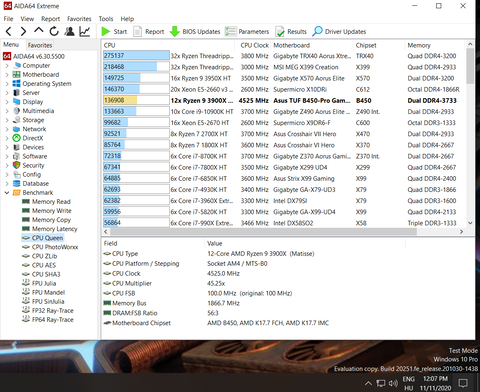Click the Motherboard column header

coord(312,45)
